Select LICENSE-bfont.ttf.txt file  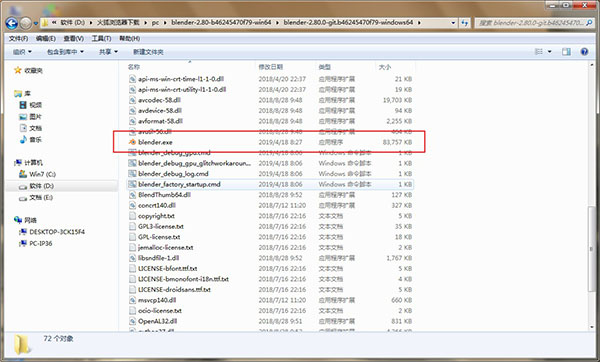click(x=270, y=268)
